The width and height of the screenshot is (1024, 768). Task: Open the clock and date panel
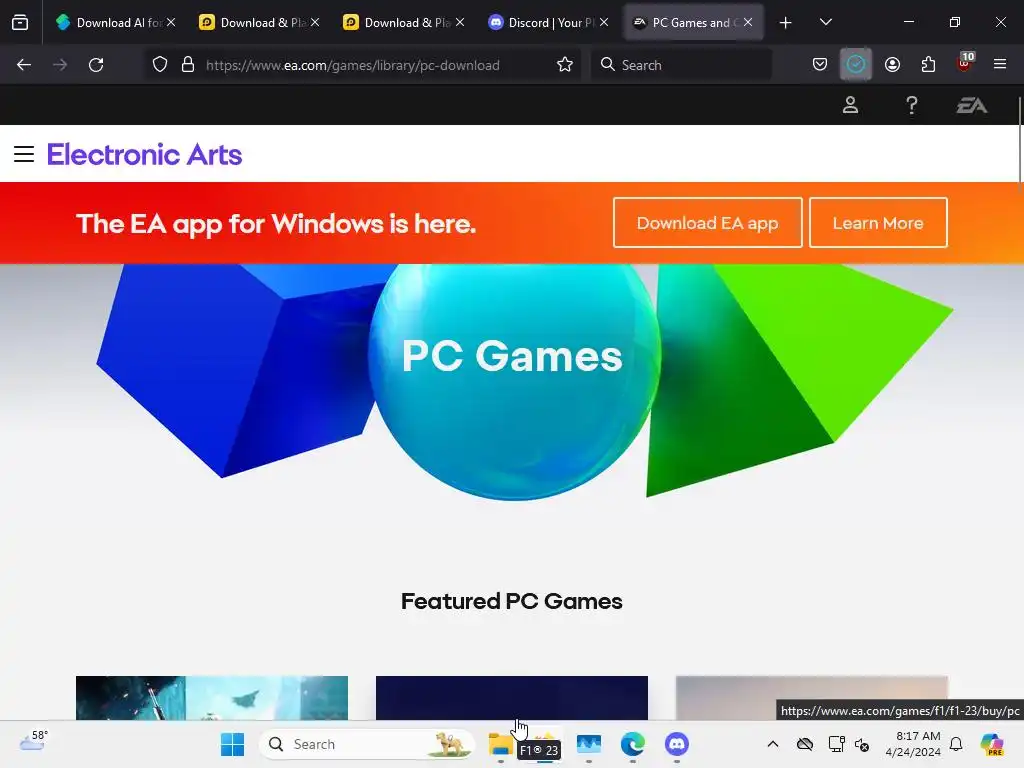point(913,744)
